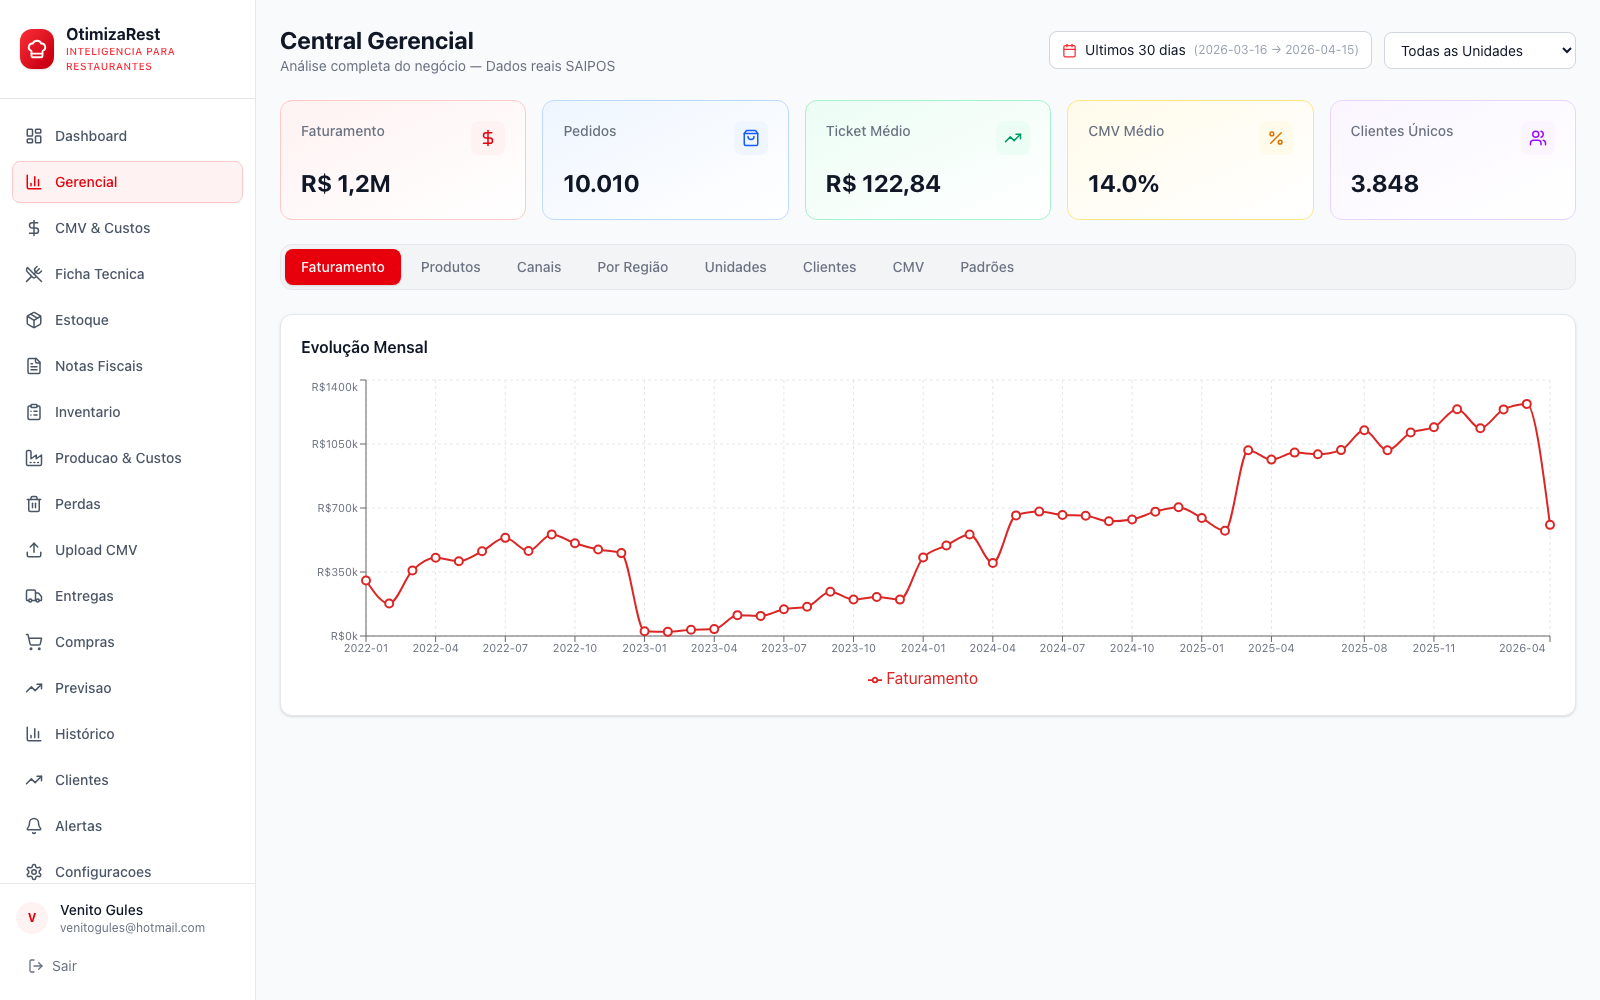The height and width of the screenshot is (1000, 1600).
Task: Click the OtimizaRest chef hat logo
Action: point(37,49)
